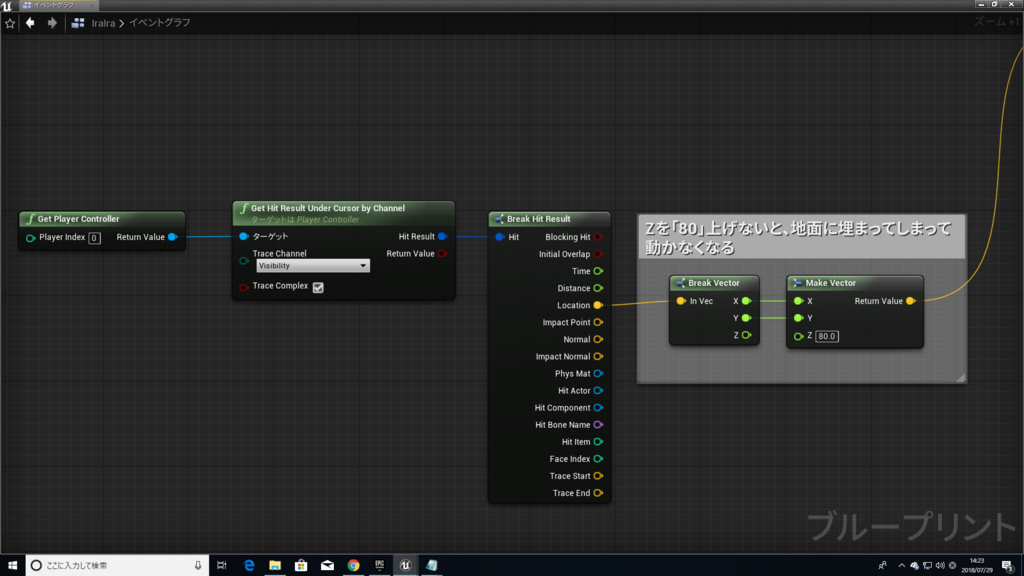Toggle the Trace Complex checkbox
The width and height of the screenshot is (1024, 576).
(x=318, y=287)
